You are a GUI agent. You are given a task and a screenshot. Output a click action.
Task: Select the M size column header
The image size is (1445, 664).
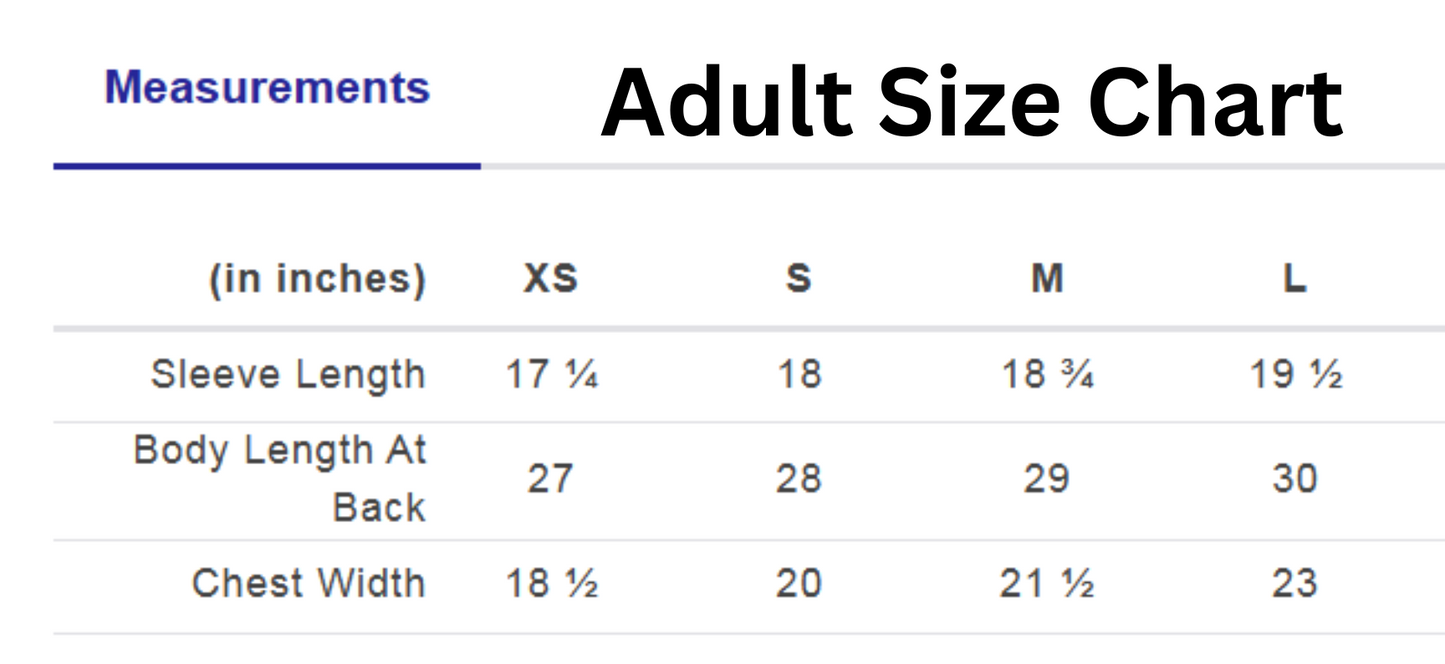point(1046,279)
